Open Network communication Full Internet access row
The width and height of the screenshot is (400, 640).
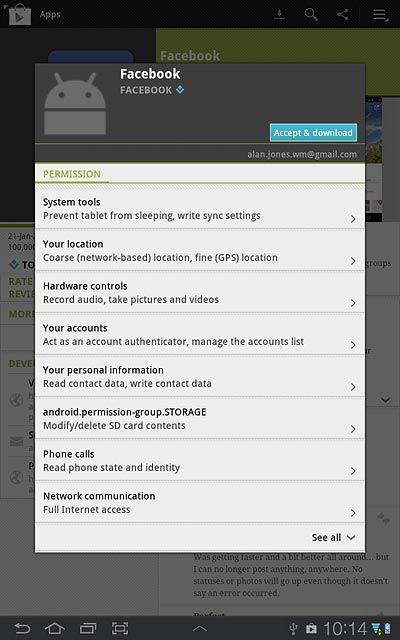[x=200, y=503]
